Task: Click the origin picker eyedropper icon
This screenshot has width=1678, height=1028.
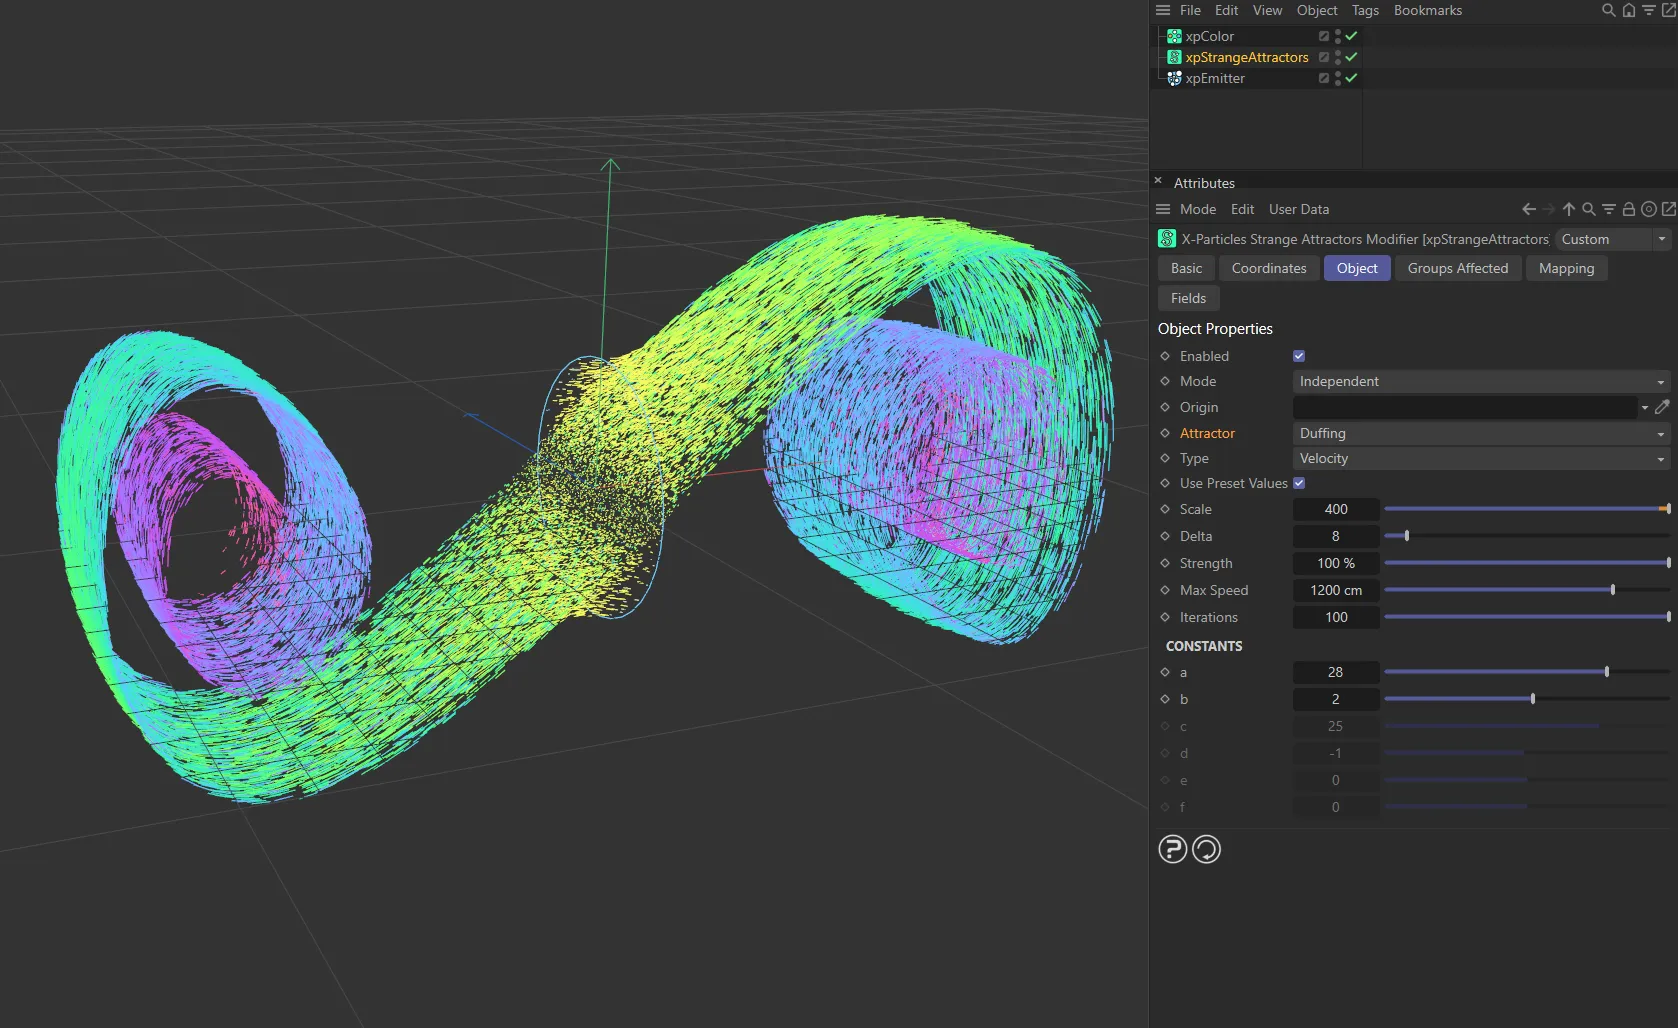Action: click(1662, 407)
